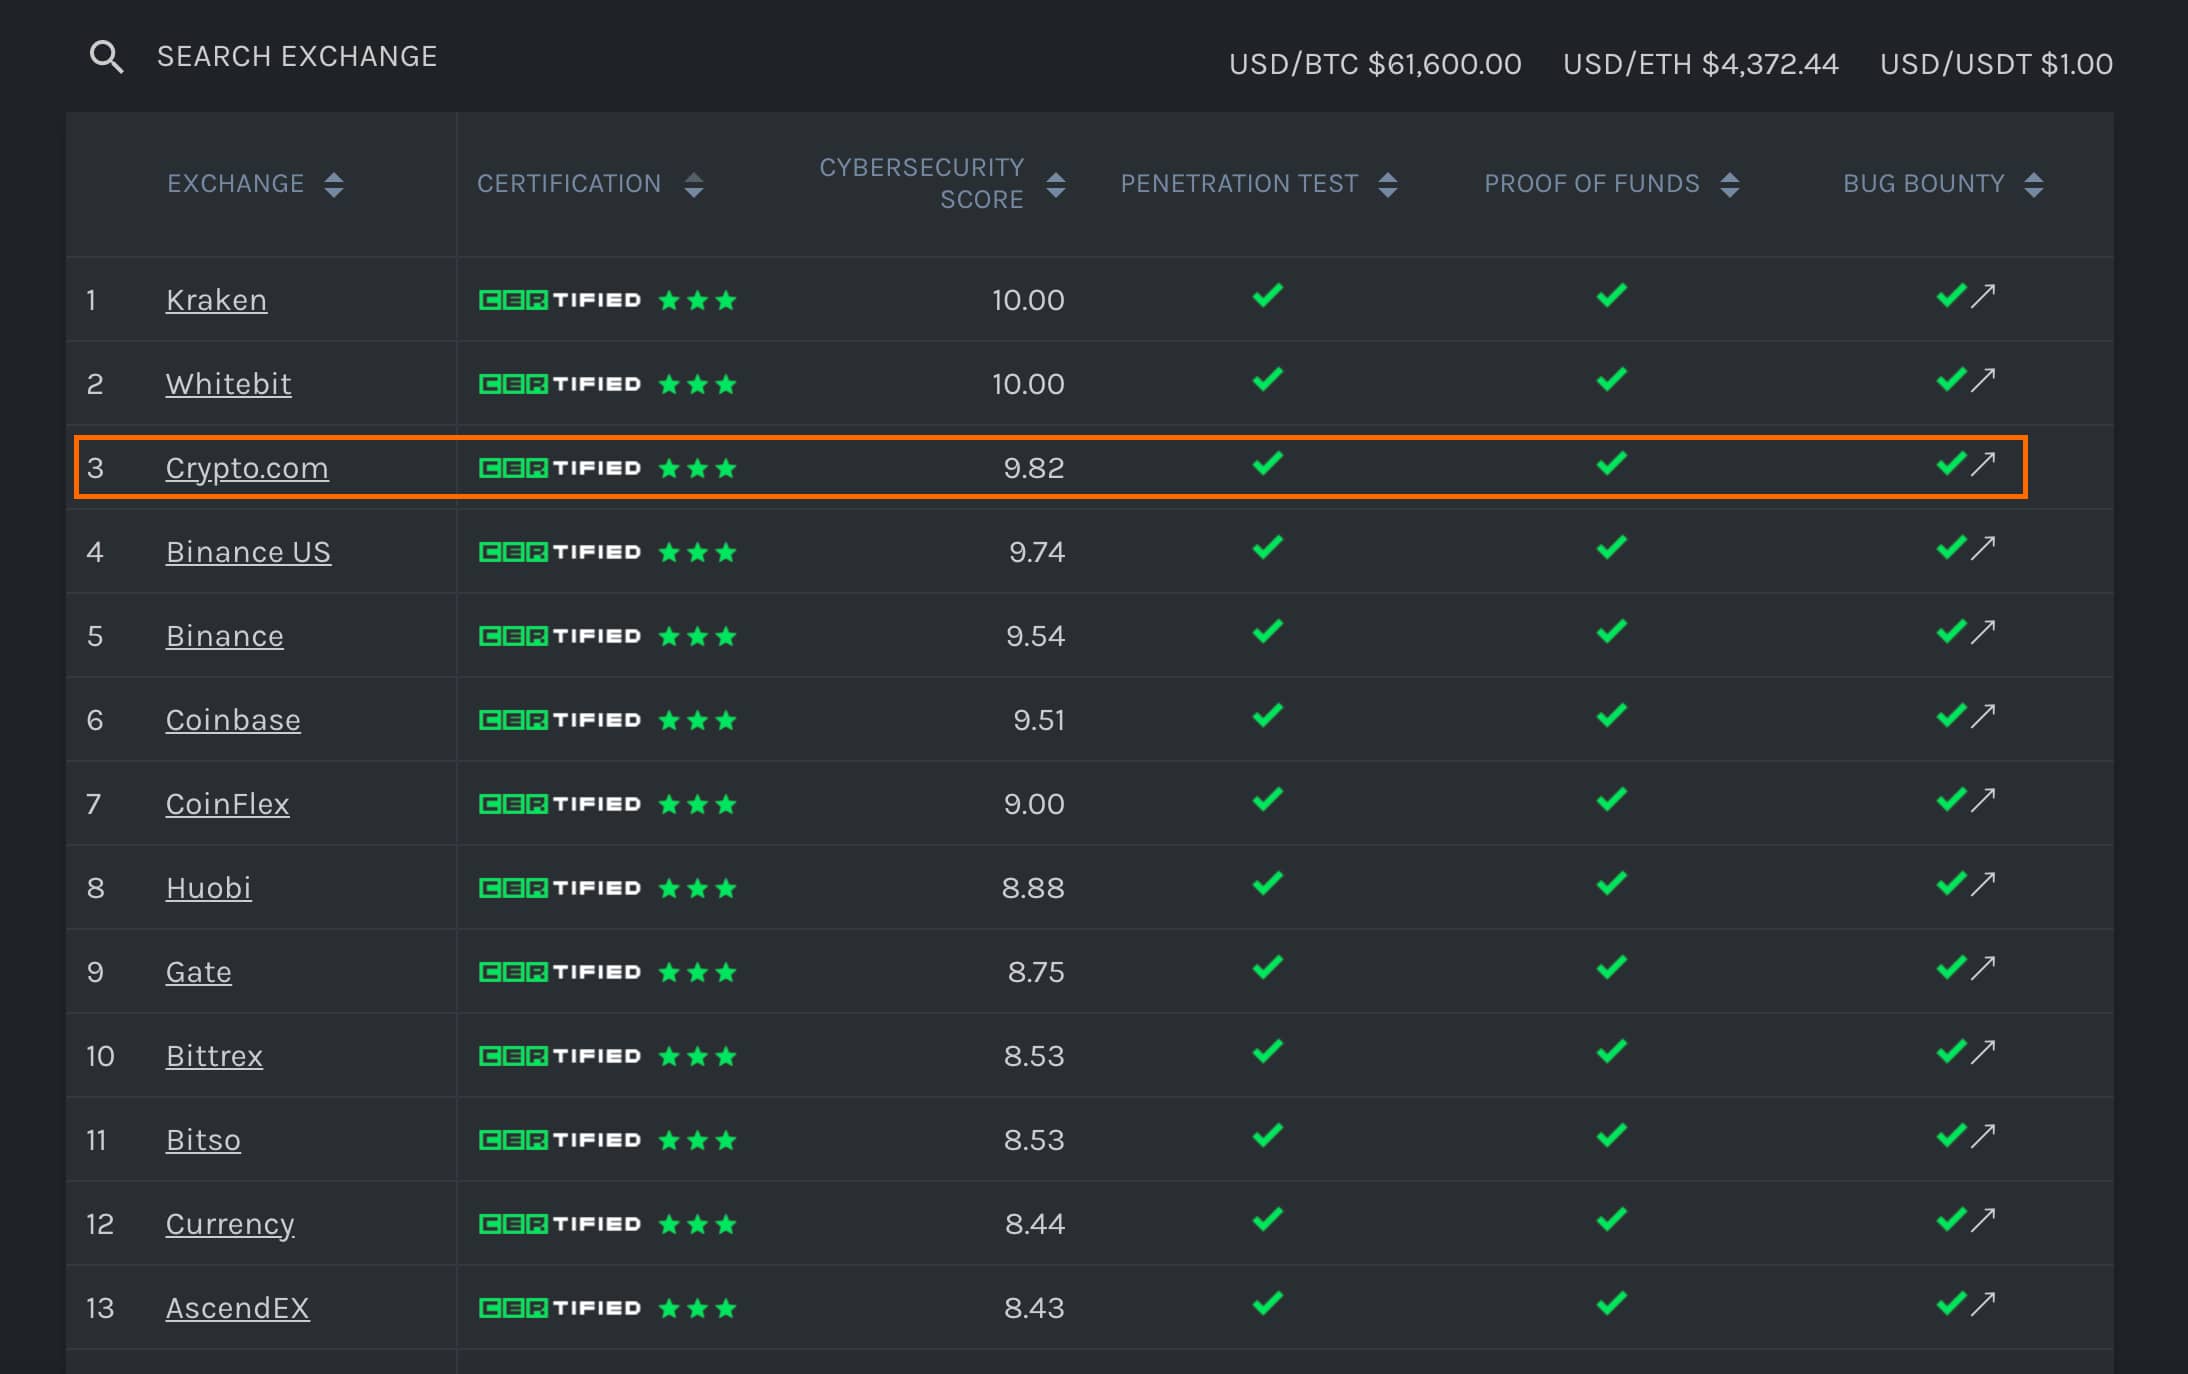Open the Huobi exchange link
The width and height of the screenshot is (2188, 1374).
point(208,888)
